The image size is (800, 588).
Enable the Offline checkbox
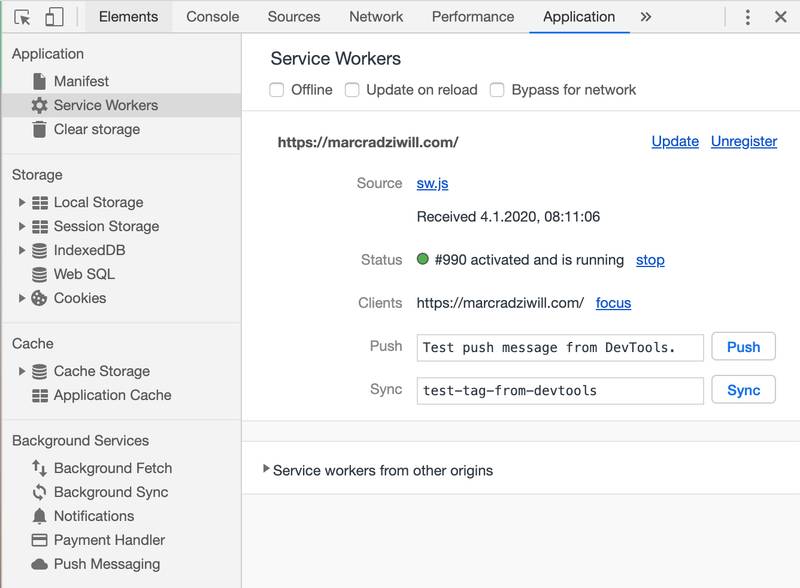277,90
